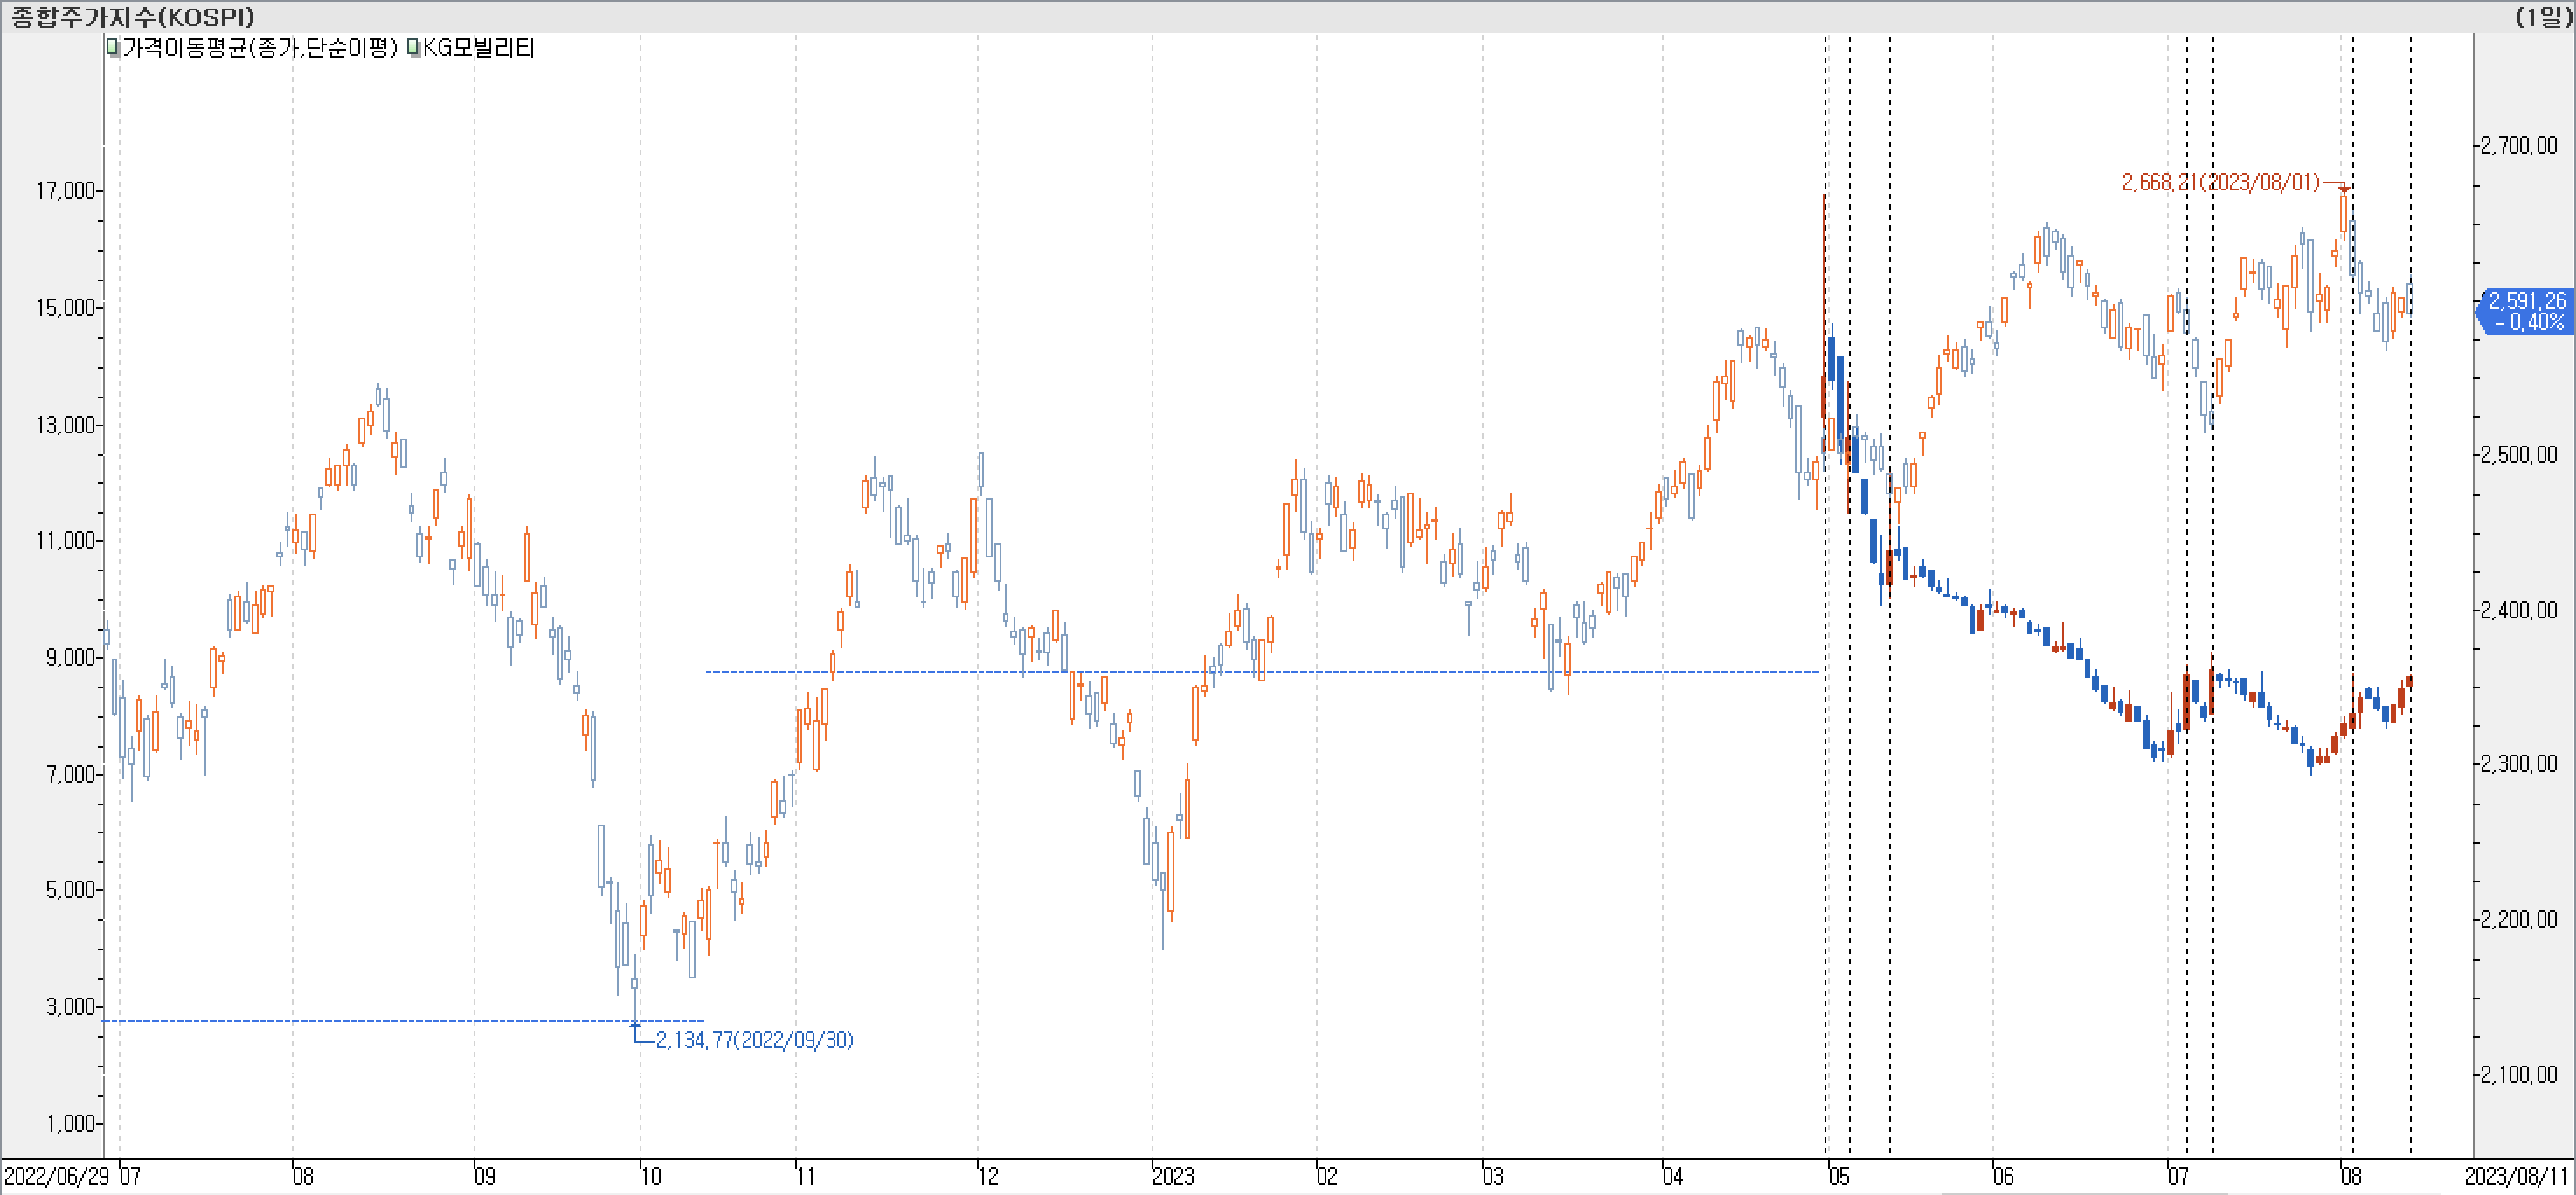Click the 2,668.21(2023/08/01) high label

[x=2220, y=182]
